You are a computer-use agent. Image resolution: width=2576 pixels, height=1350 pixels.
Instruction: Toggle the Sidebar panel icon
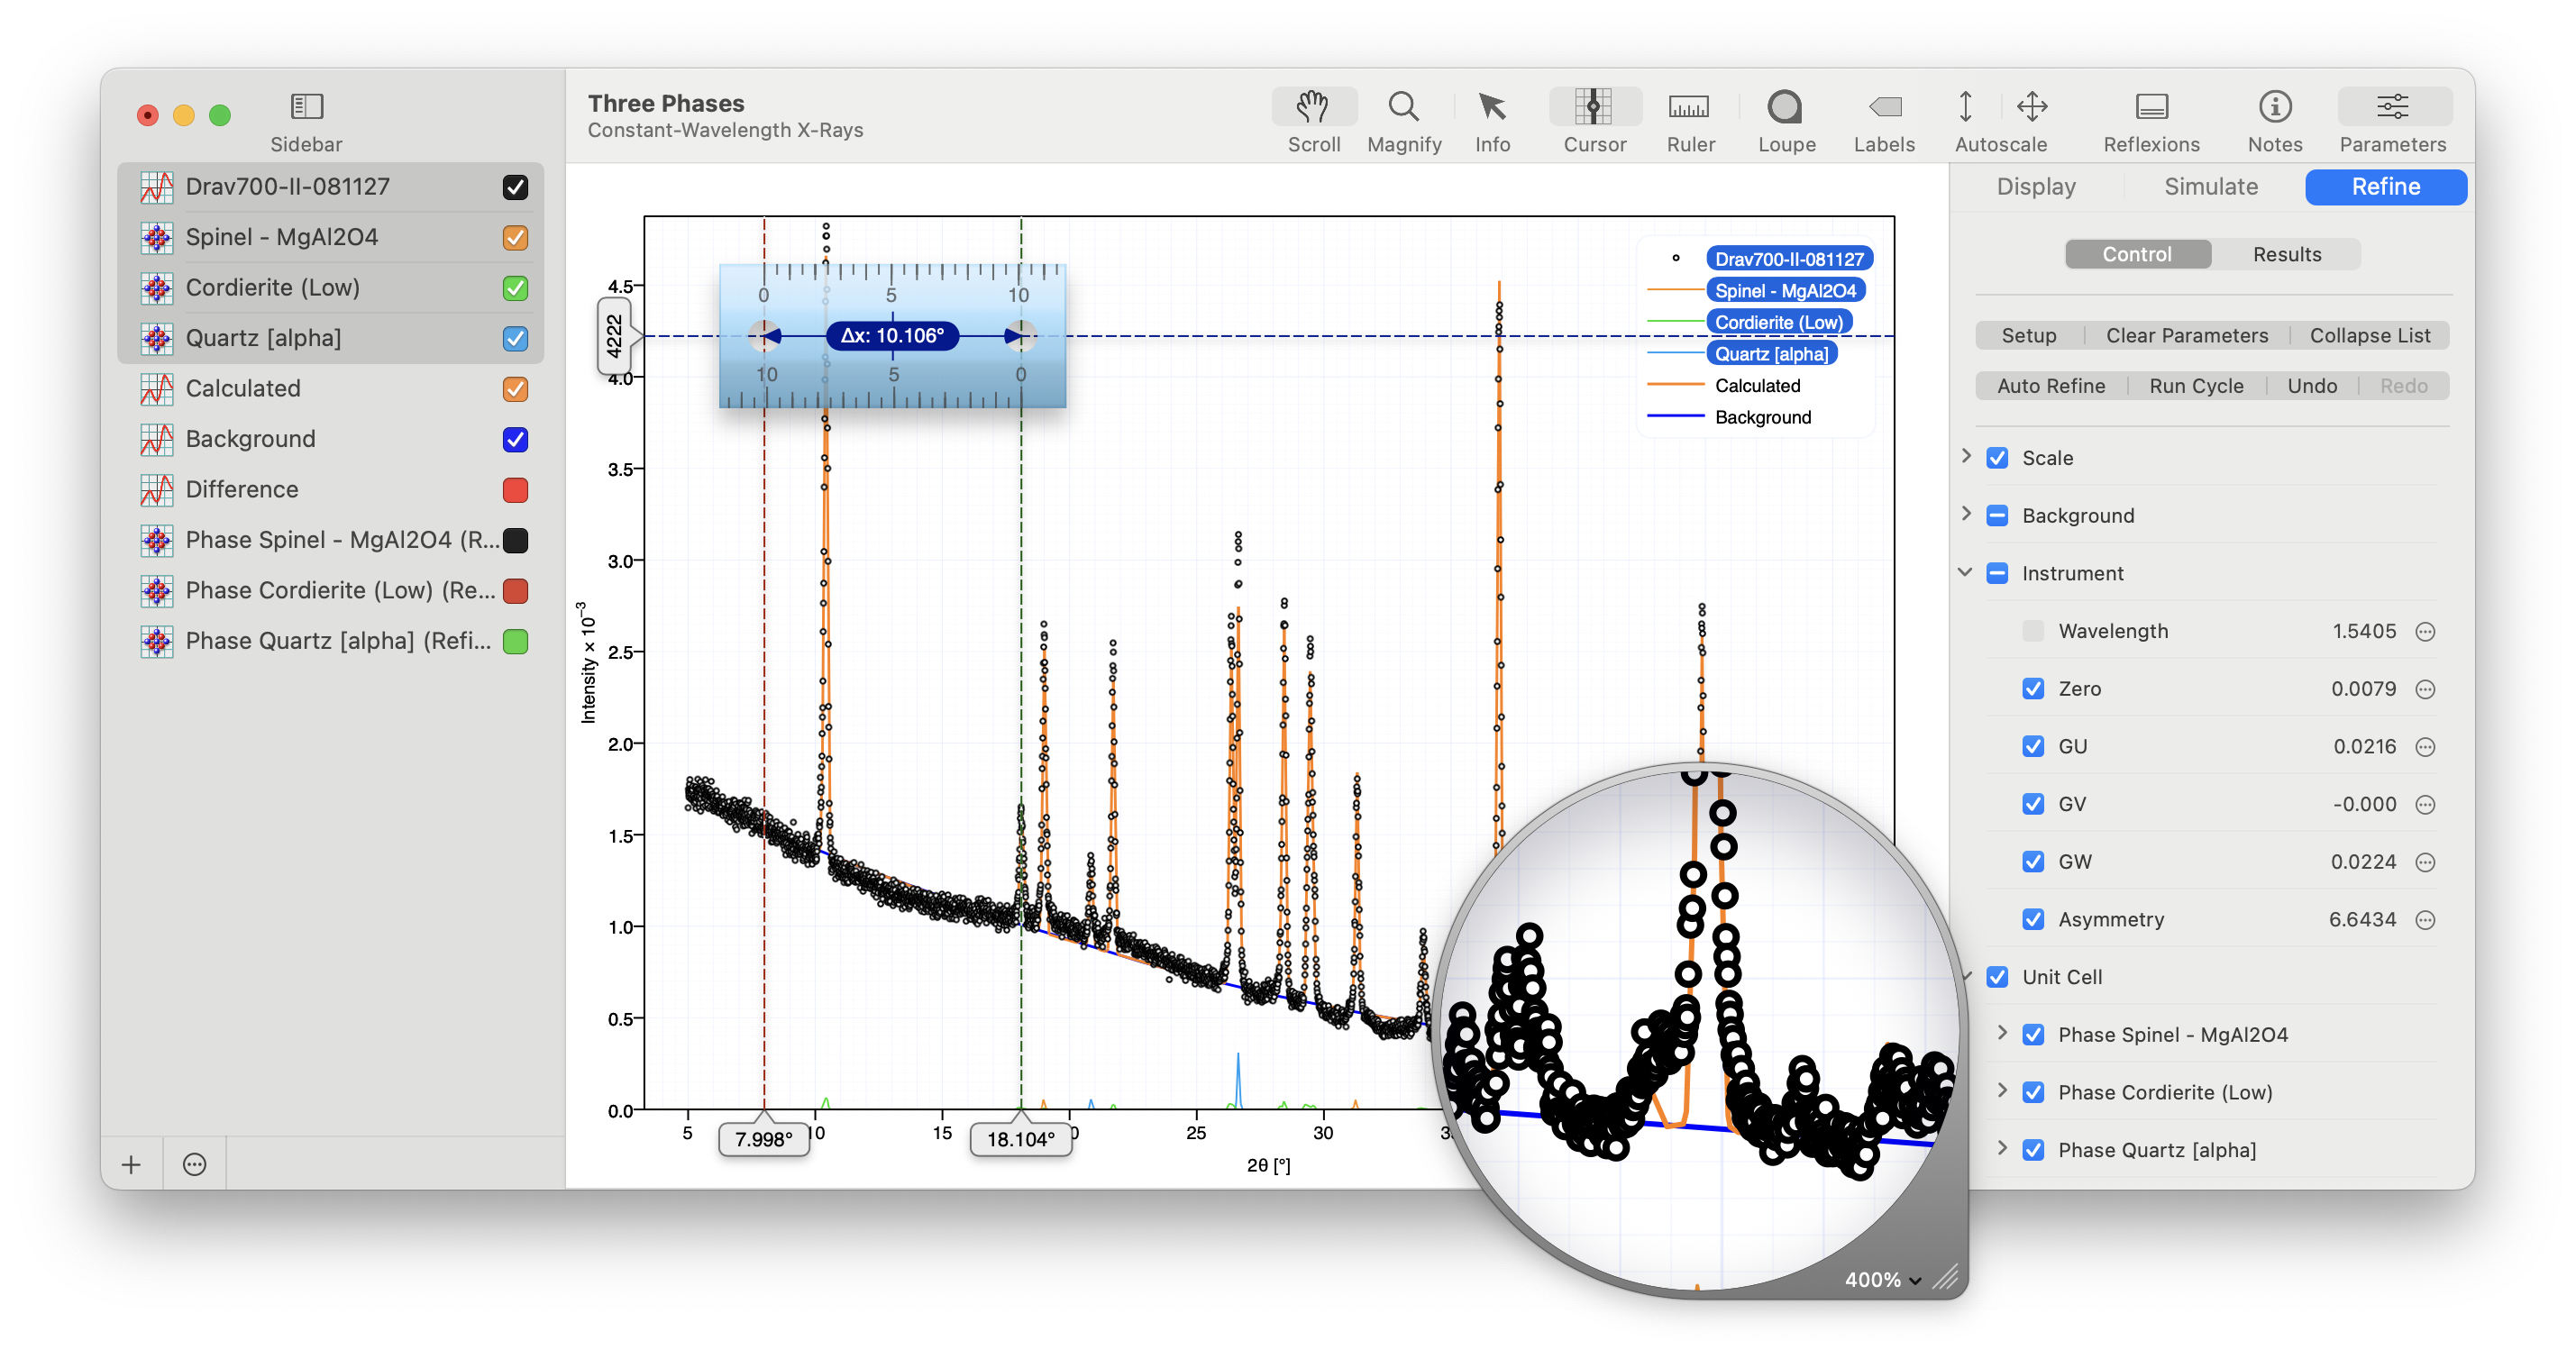(x=306, y=106)
